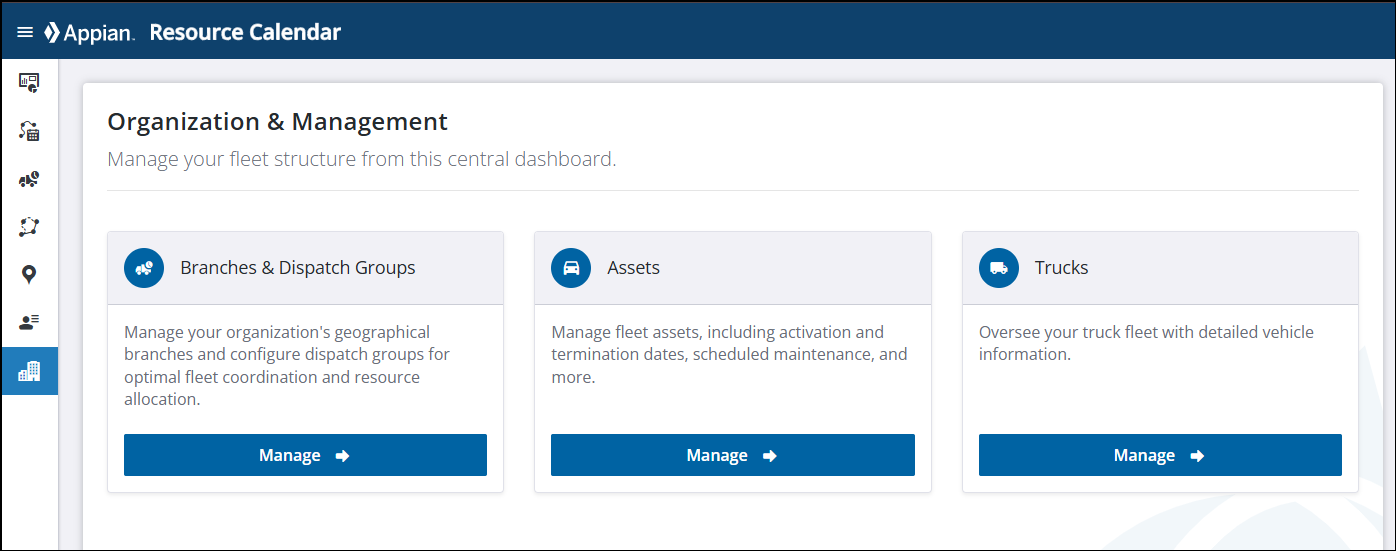The width and height of the screenshot is (1396, 551).
Task: Open the schedule calendar sidebar icon
Action: point(29,131)
